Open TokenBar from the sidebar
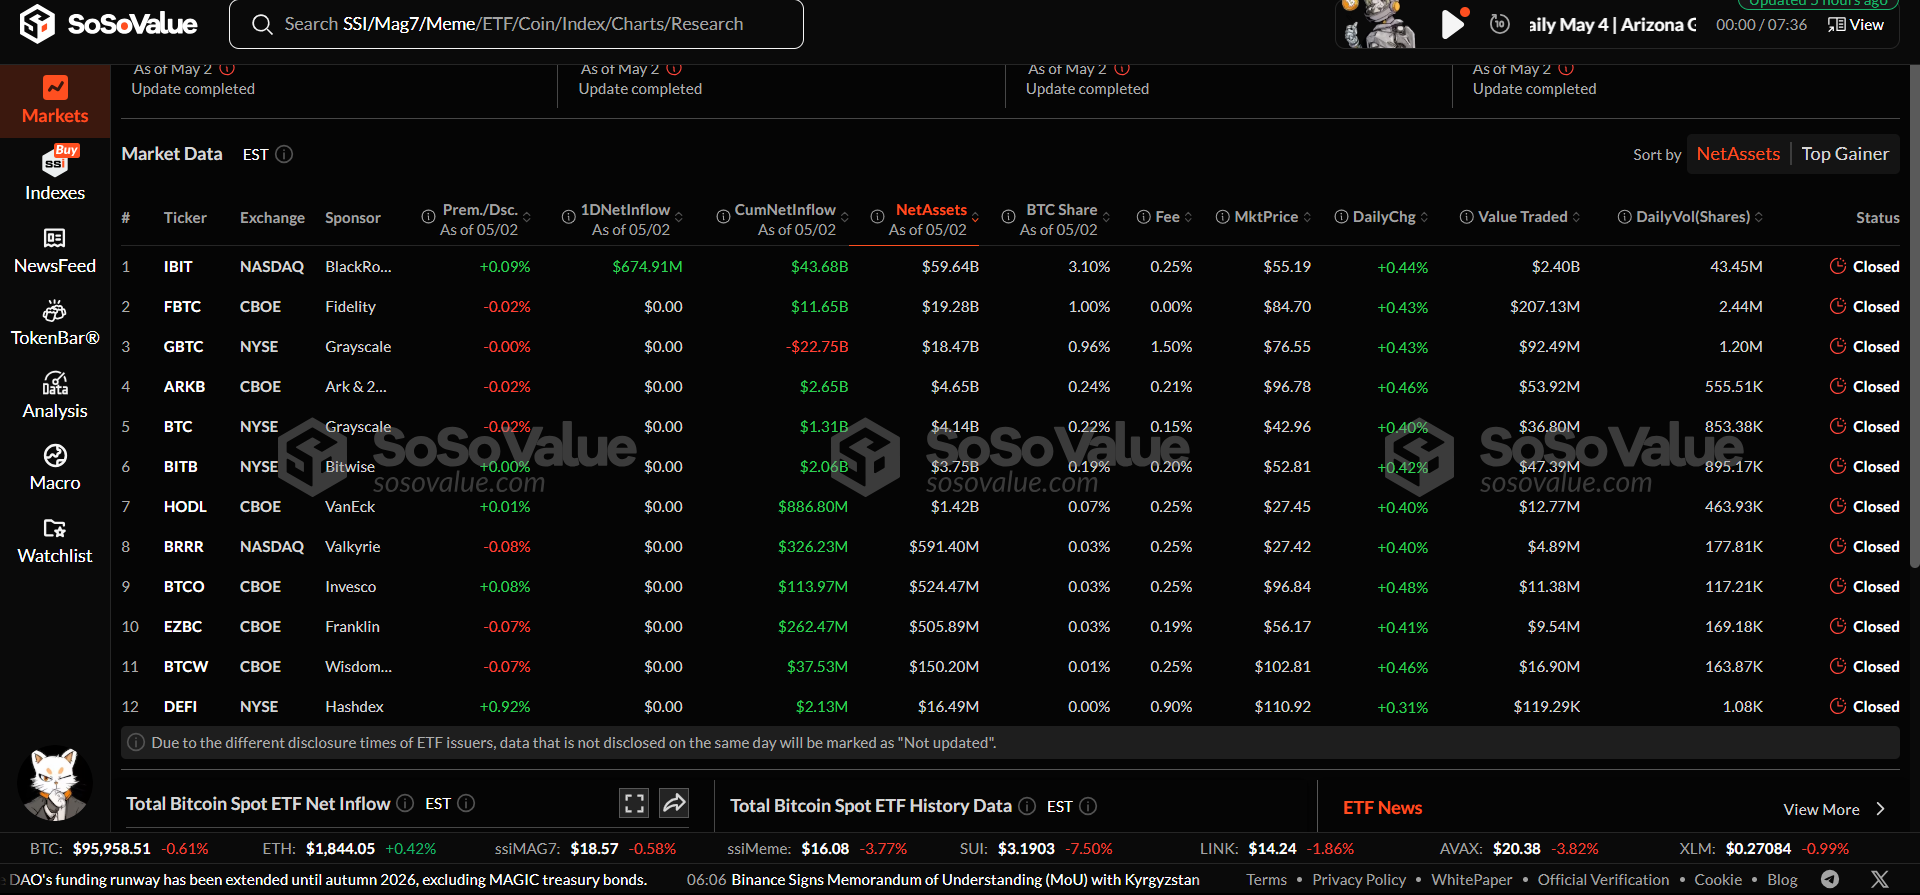Image resolution: width=1920 pixels, height=895 pixels. 55,323
